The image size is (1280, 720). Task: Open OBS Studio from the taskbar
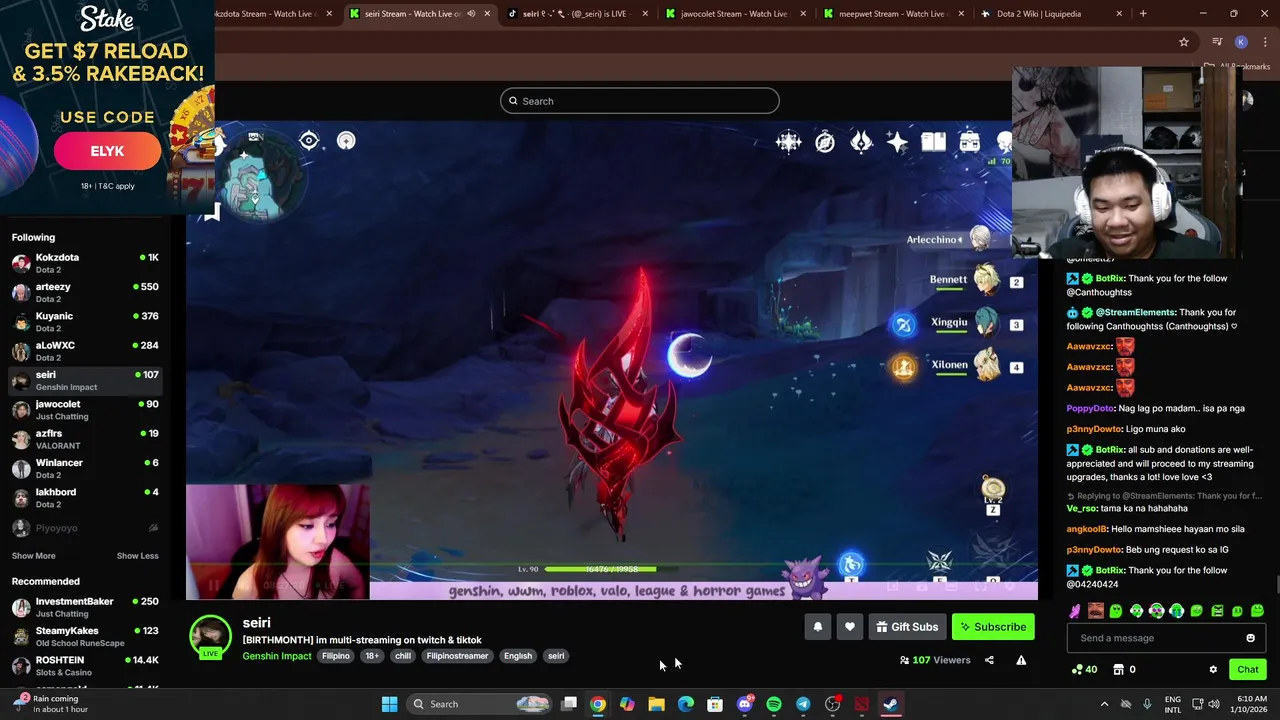pos(832,704)
